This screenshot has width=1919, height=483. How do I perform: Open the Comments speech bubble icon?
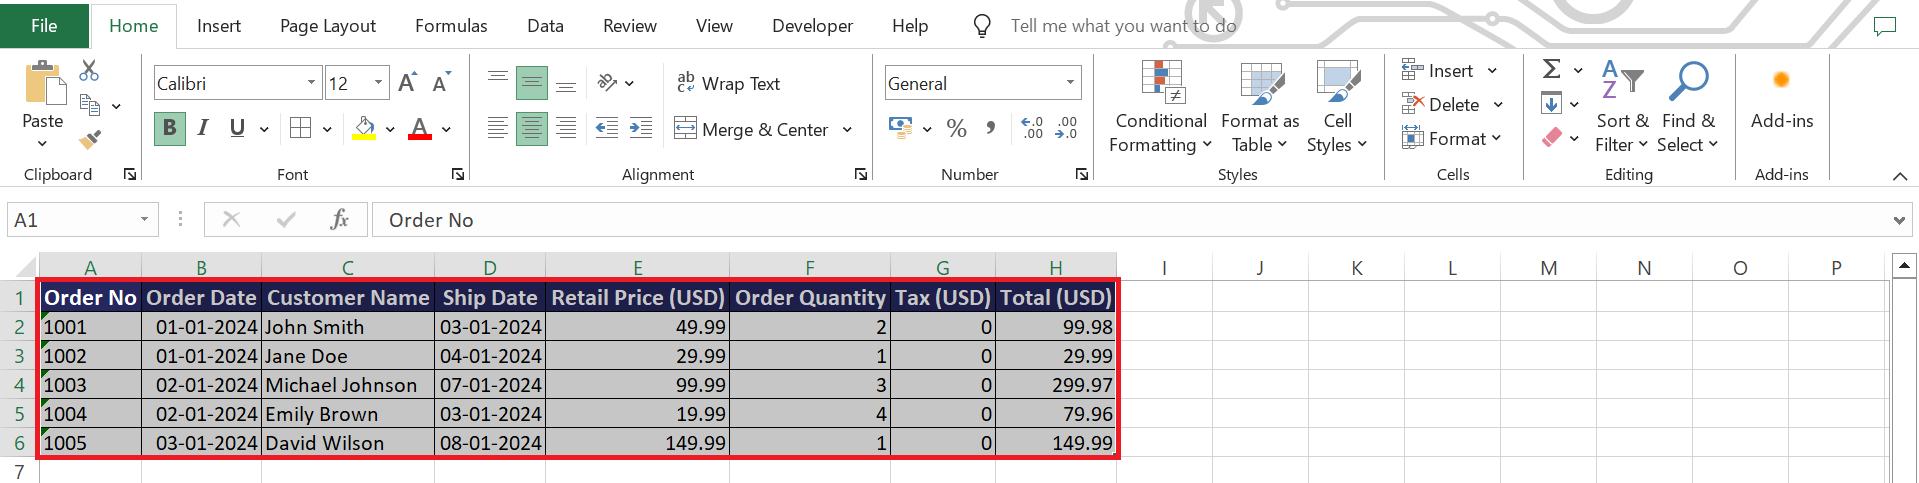(x=1885, y=26)
